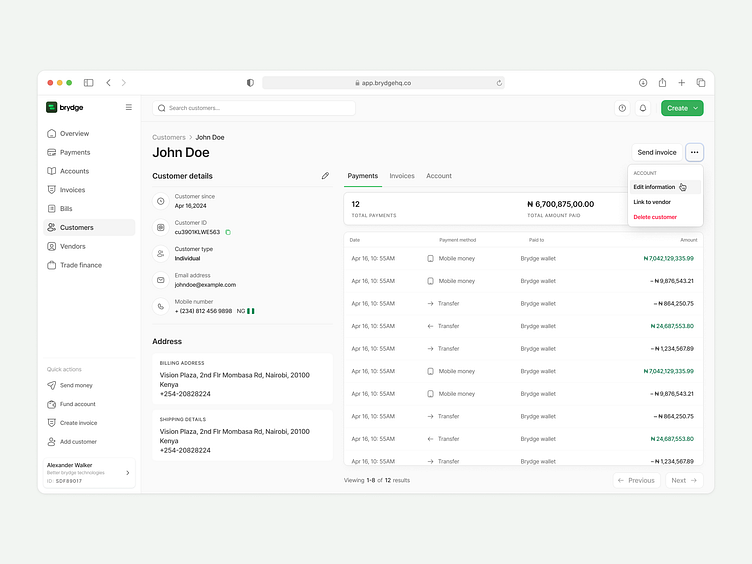Click the pencil edit icon in Customer details
Viewport: 752px width, 564px height.
point(325,176)
